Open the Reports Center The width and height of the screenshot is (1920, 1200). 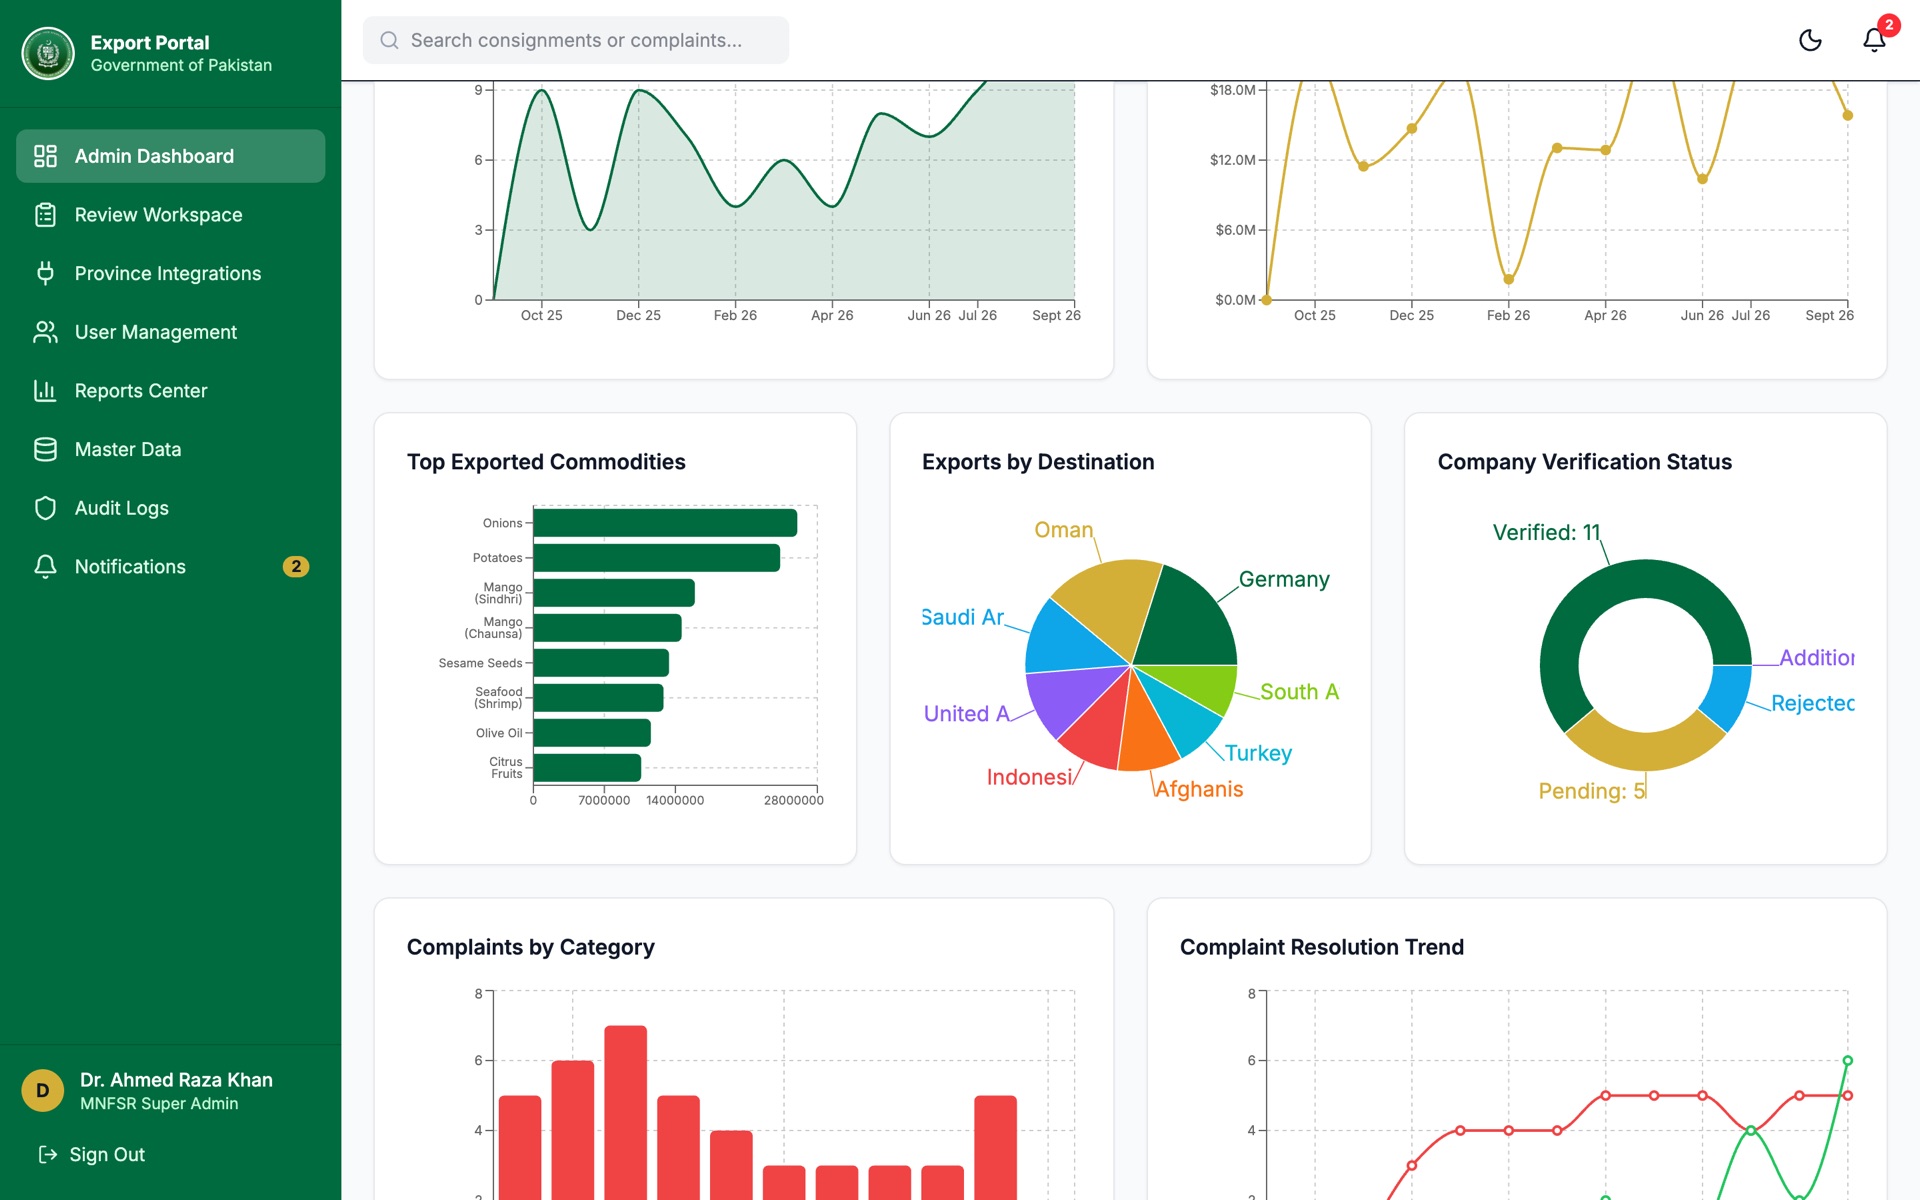point(170,391)
